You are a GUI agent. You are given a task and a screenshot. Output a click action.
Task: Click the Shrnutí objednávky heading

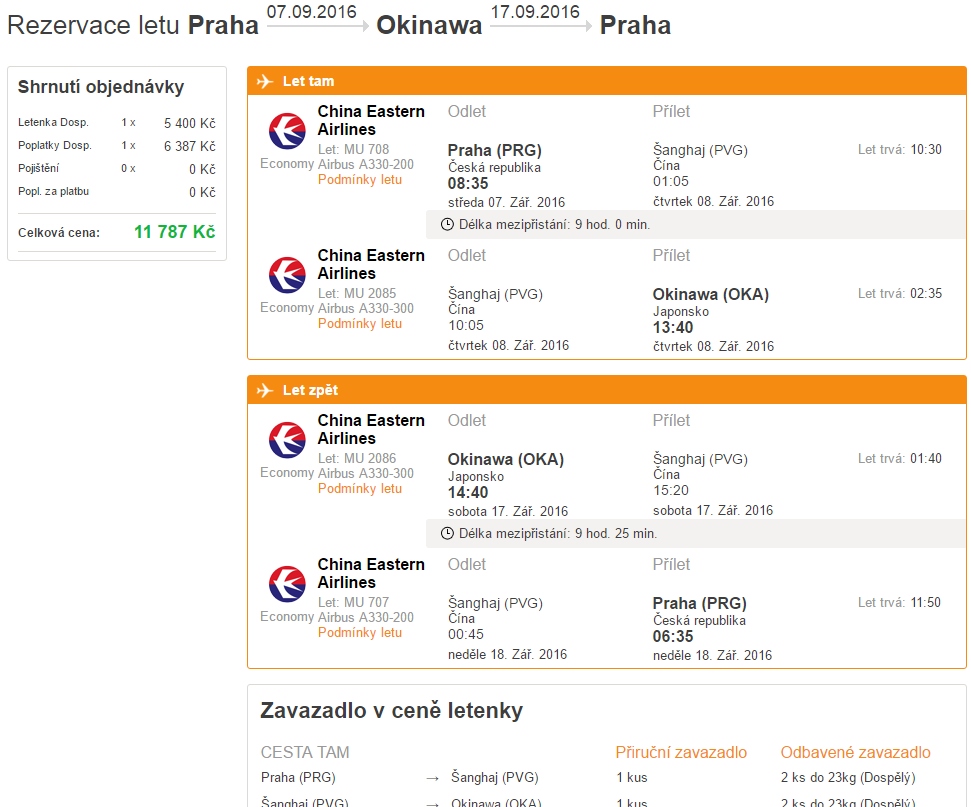[x=101, y=87]
